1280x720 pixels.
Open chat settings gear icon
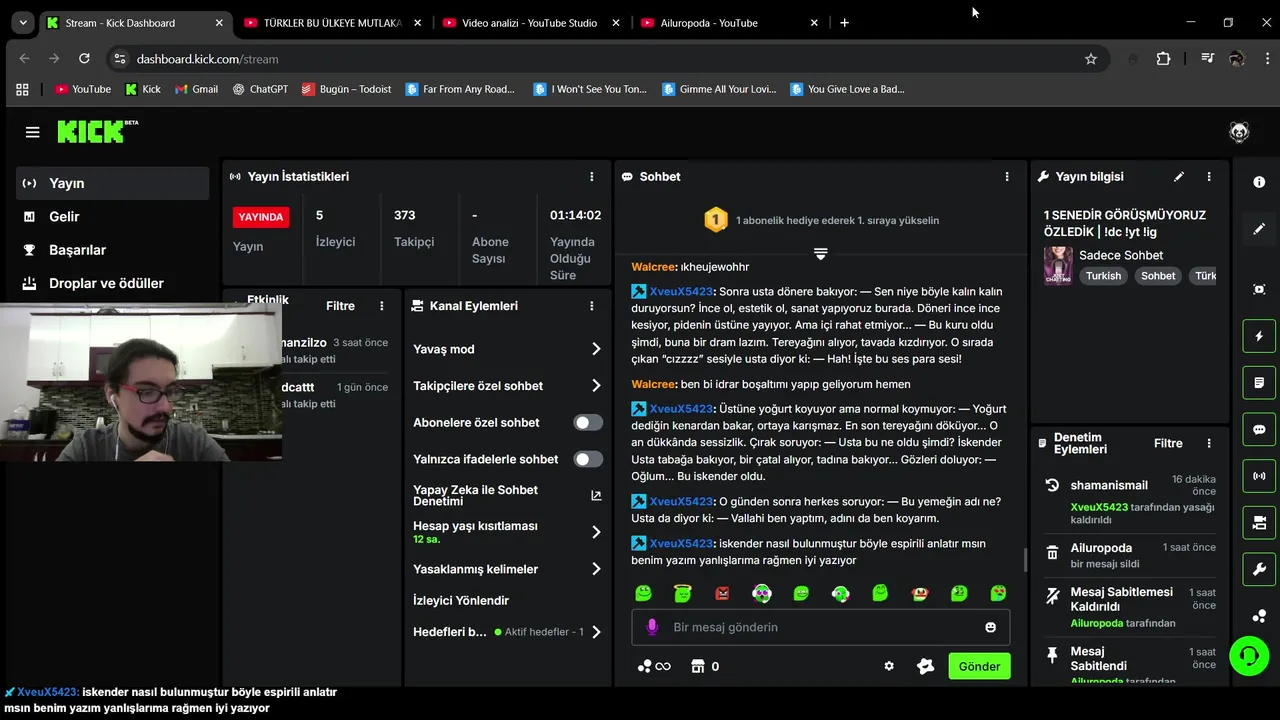889,666
